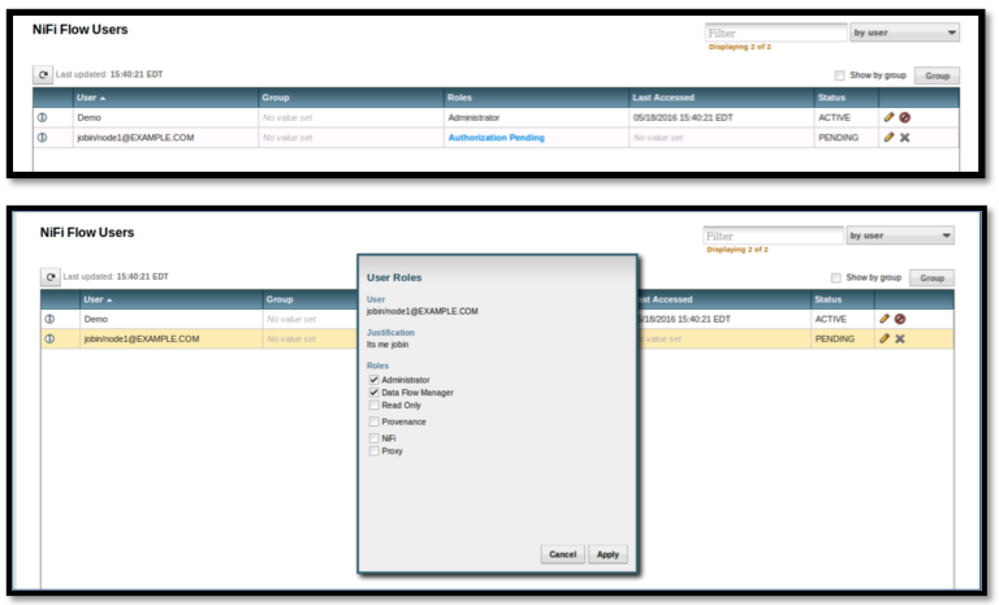Click refresh icon in upper NiFi Flow Users panel
The width and height of the screenshot is (999, 605).
click(x=43, y=75)
